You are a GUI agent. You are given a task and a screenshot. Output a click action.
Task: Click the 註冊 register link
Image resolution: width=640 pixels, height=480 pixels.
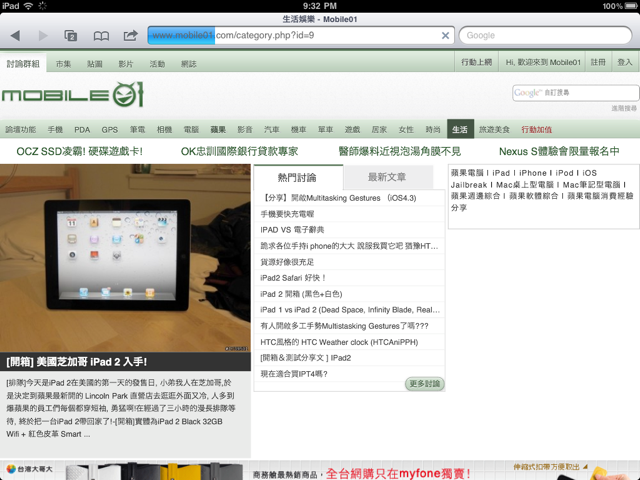[598, 62]
